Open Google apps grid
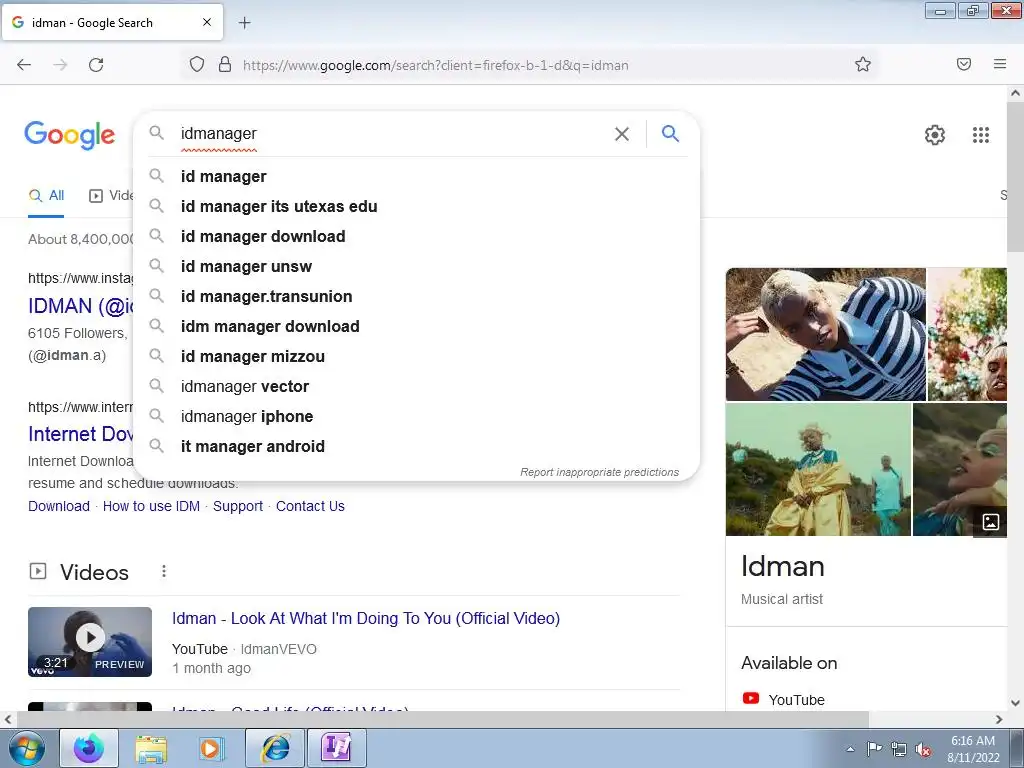This screenshot has height=768, width=1024. coord(980,135)
